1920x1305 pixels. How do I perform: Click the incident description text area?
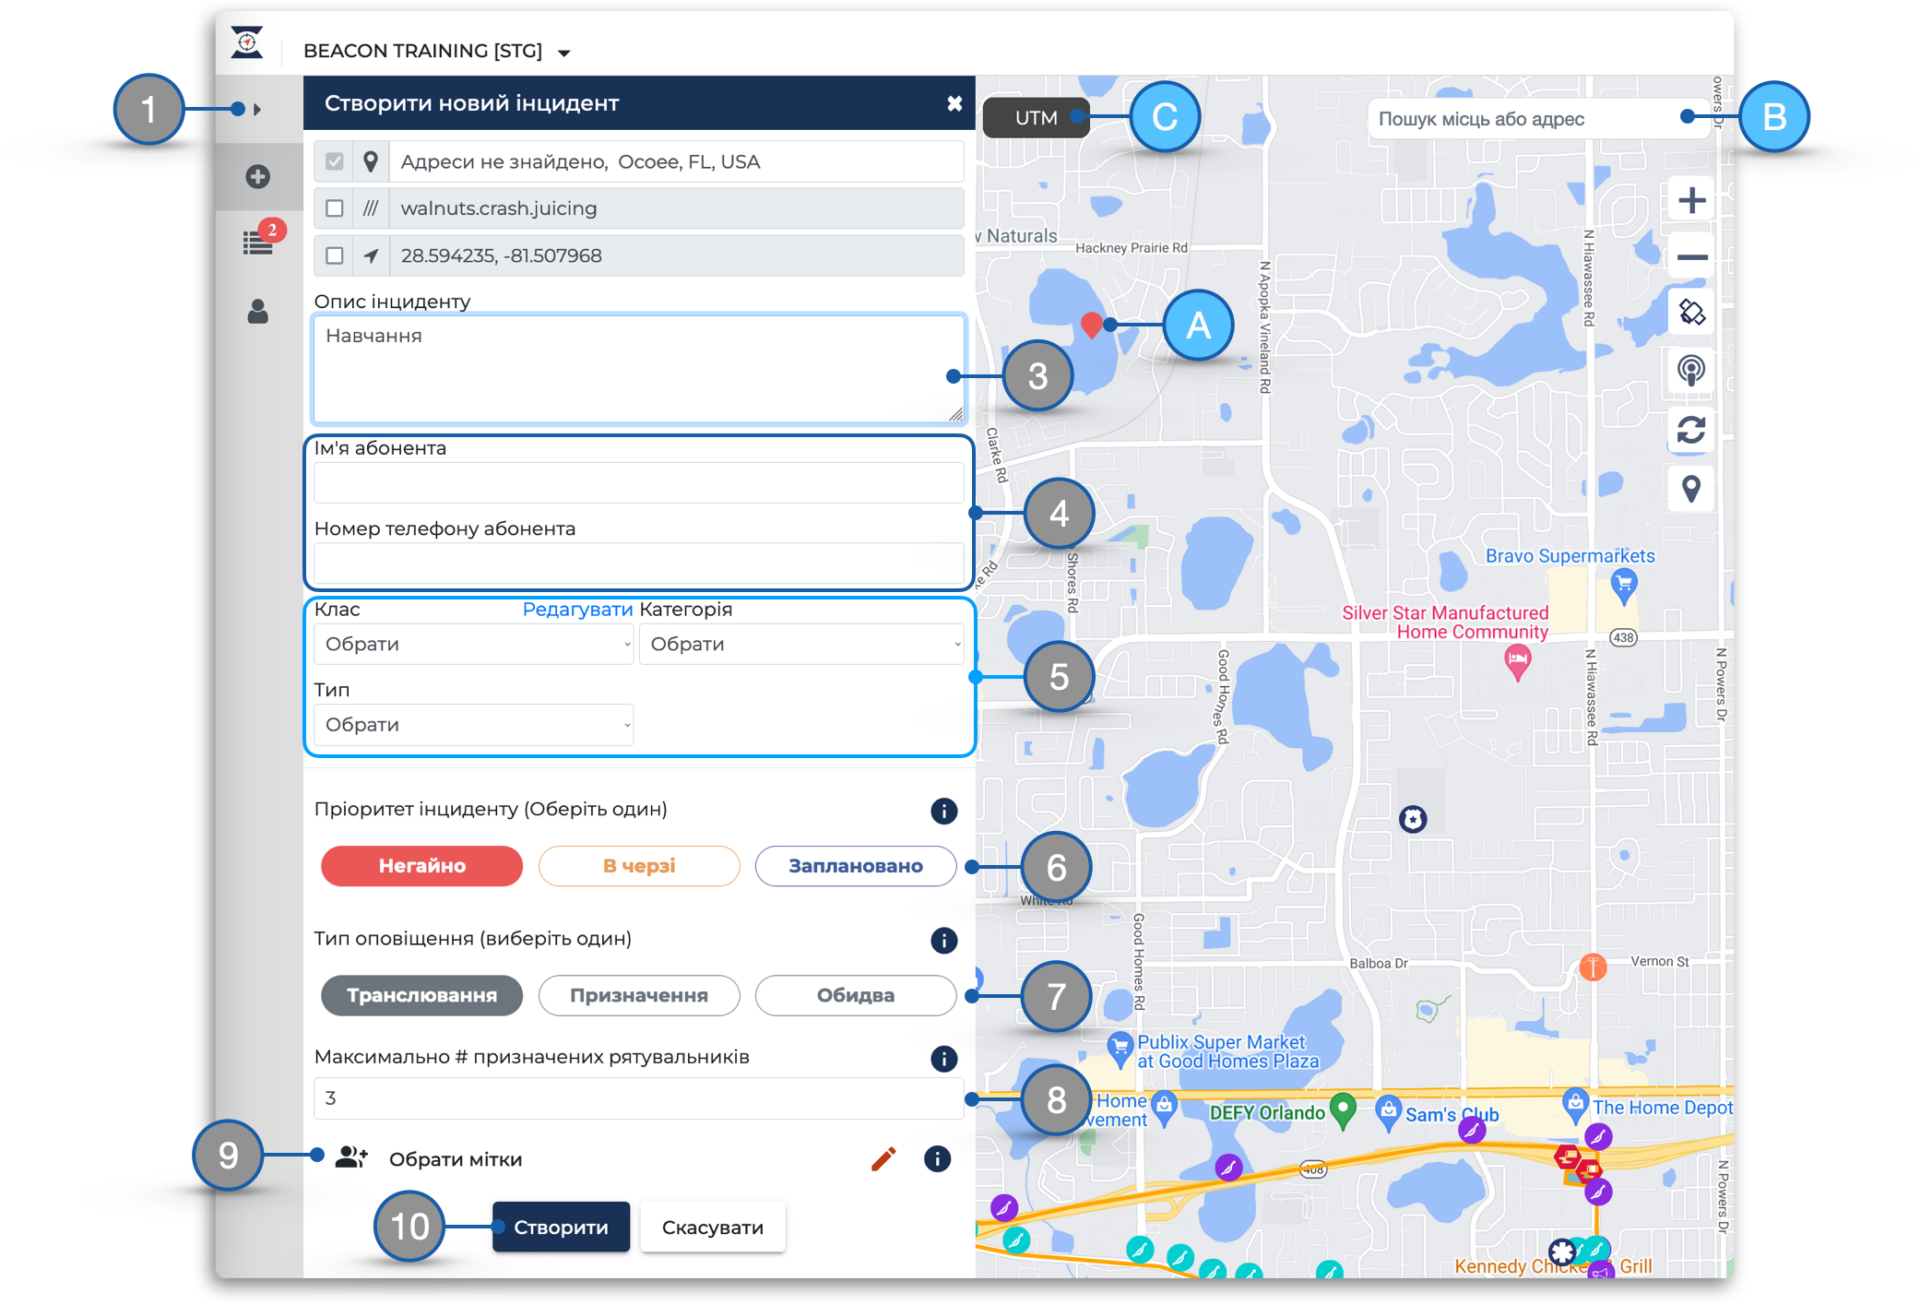pyautogui.click(x=638, y=369)
